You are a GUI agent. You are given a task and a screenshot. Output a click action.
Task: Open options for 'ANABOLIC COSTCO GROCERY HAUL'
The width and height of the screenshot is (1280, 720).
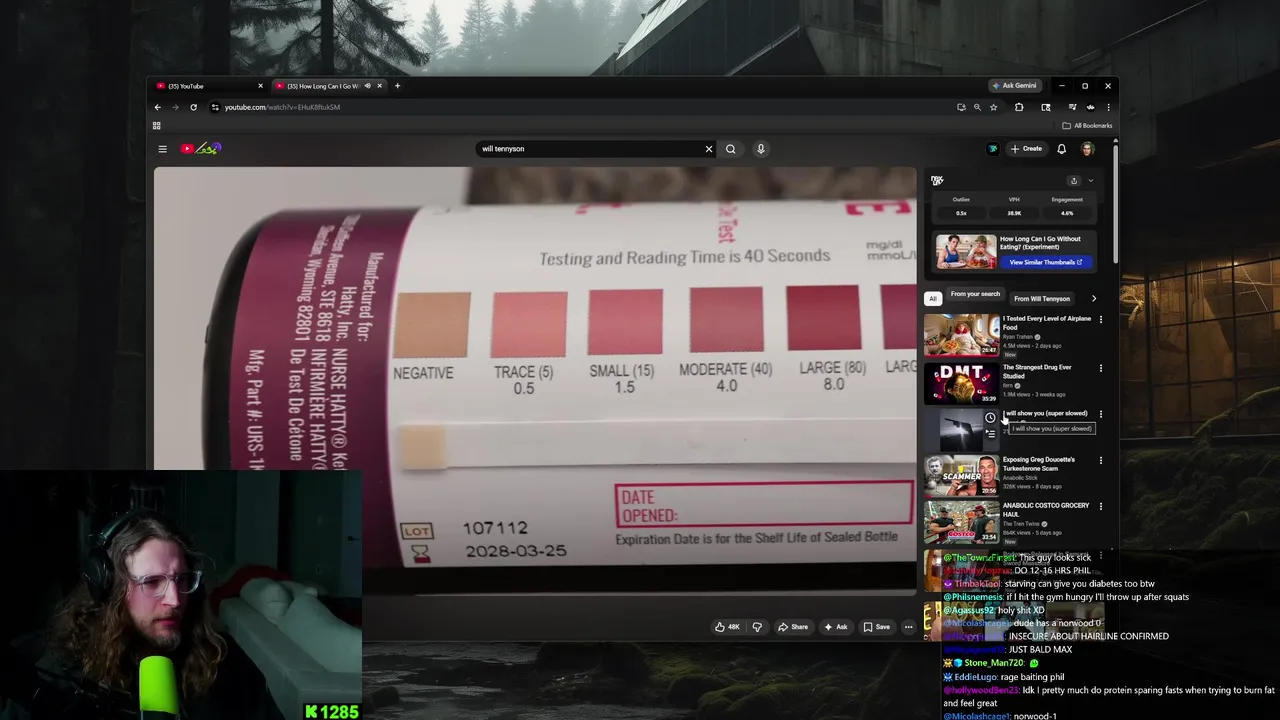click(1101, 507)
